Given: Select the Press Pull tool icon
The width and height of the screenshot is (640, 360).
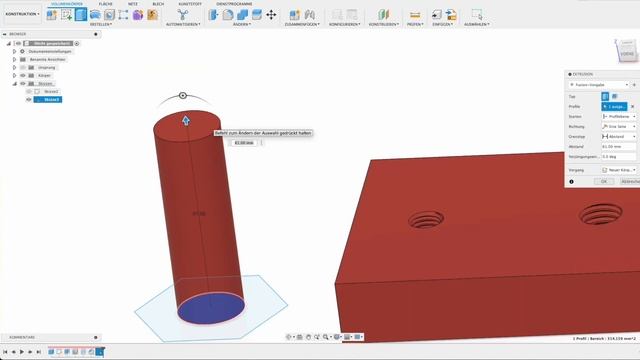Looking at the screenshot, I should (x=213, y=15).
